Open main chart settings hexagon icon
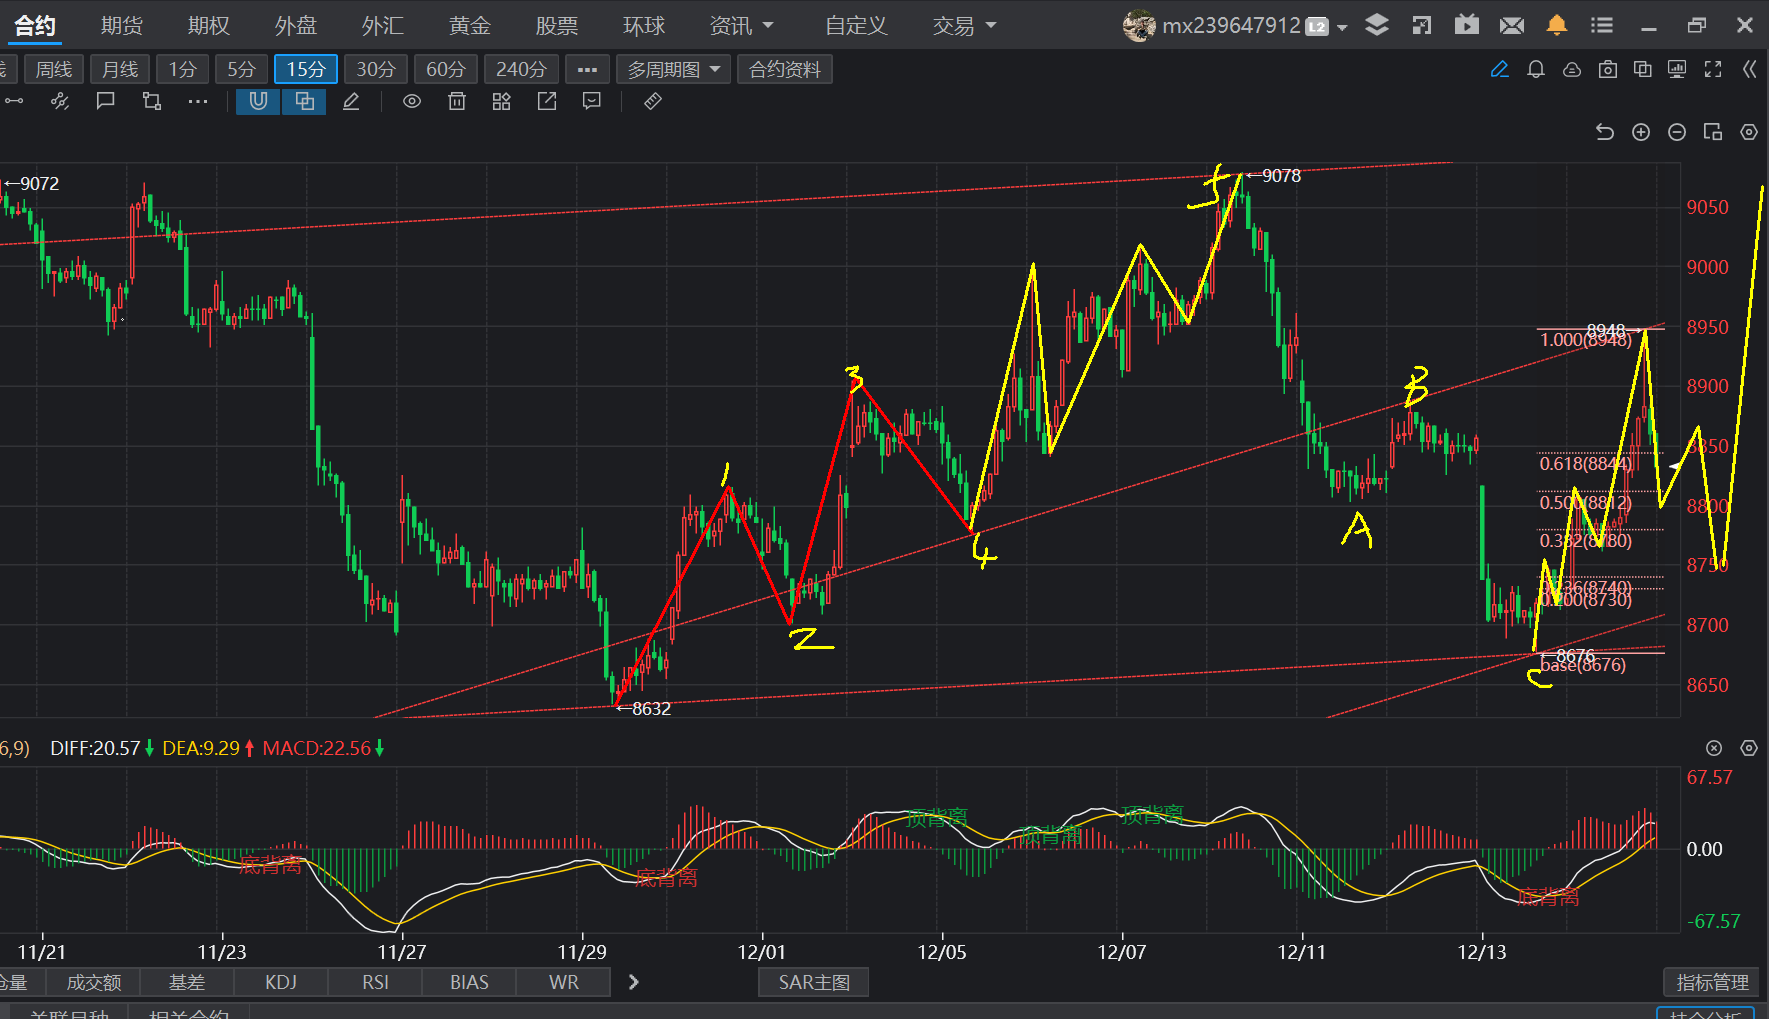 point(1749,132)
